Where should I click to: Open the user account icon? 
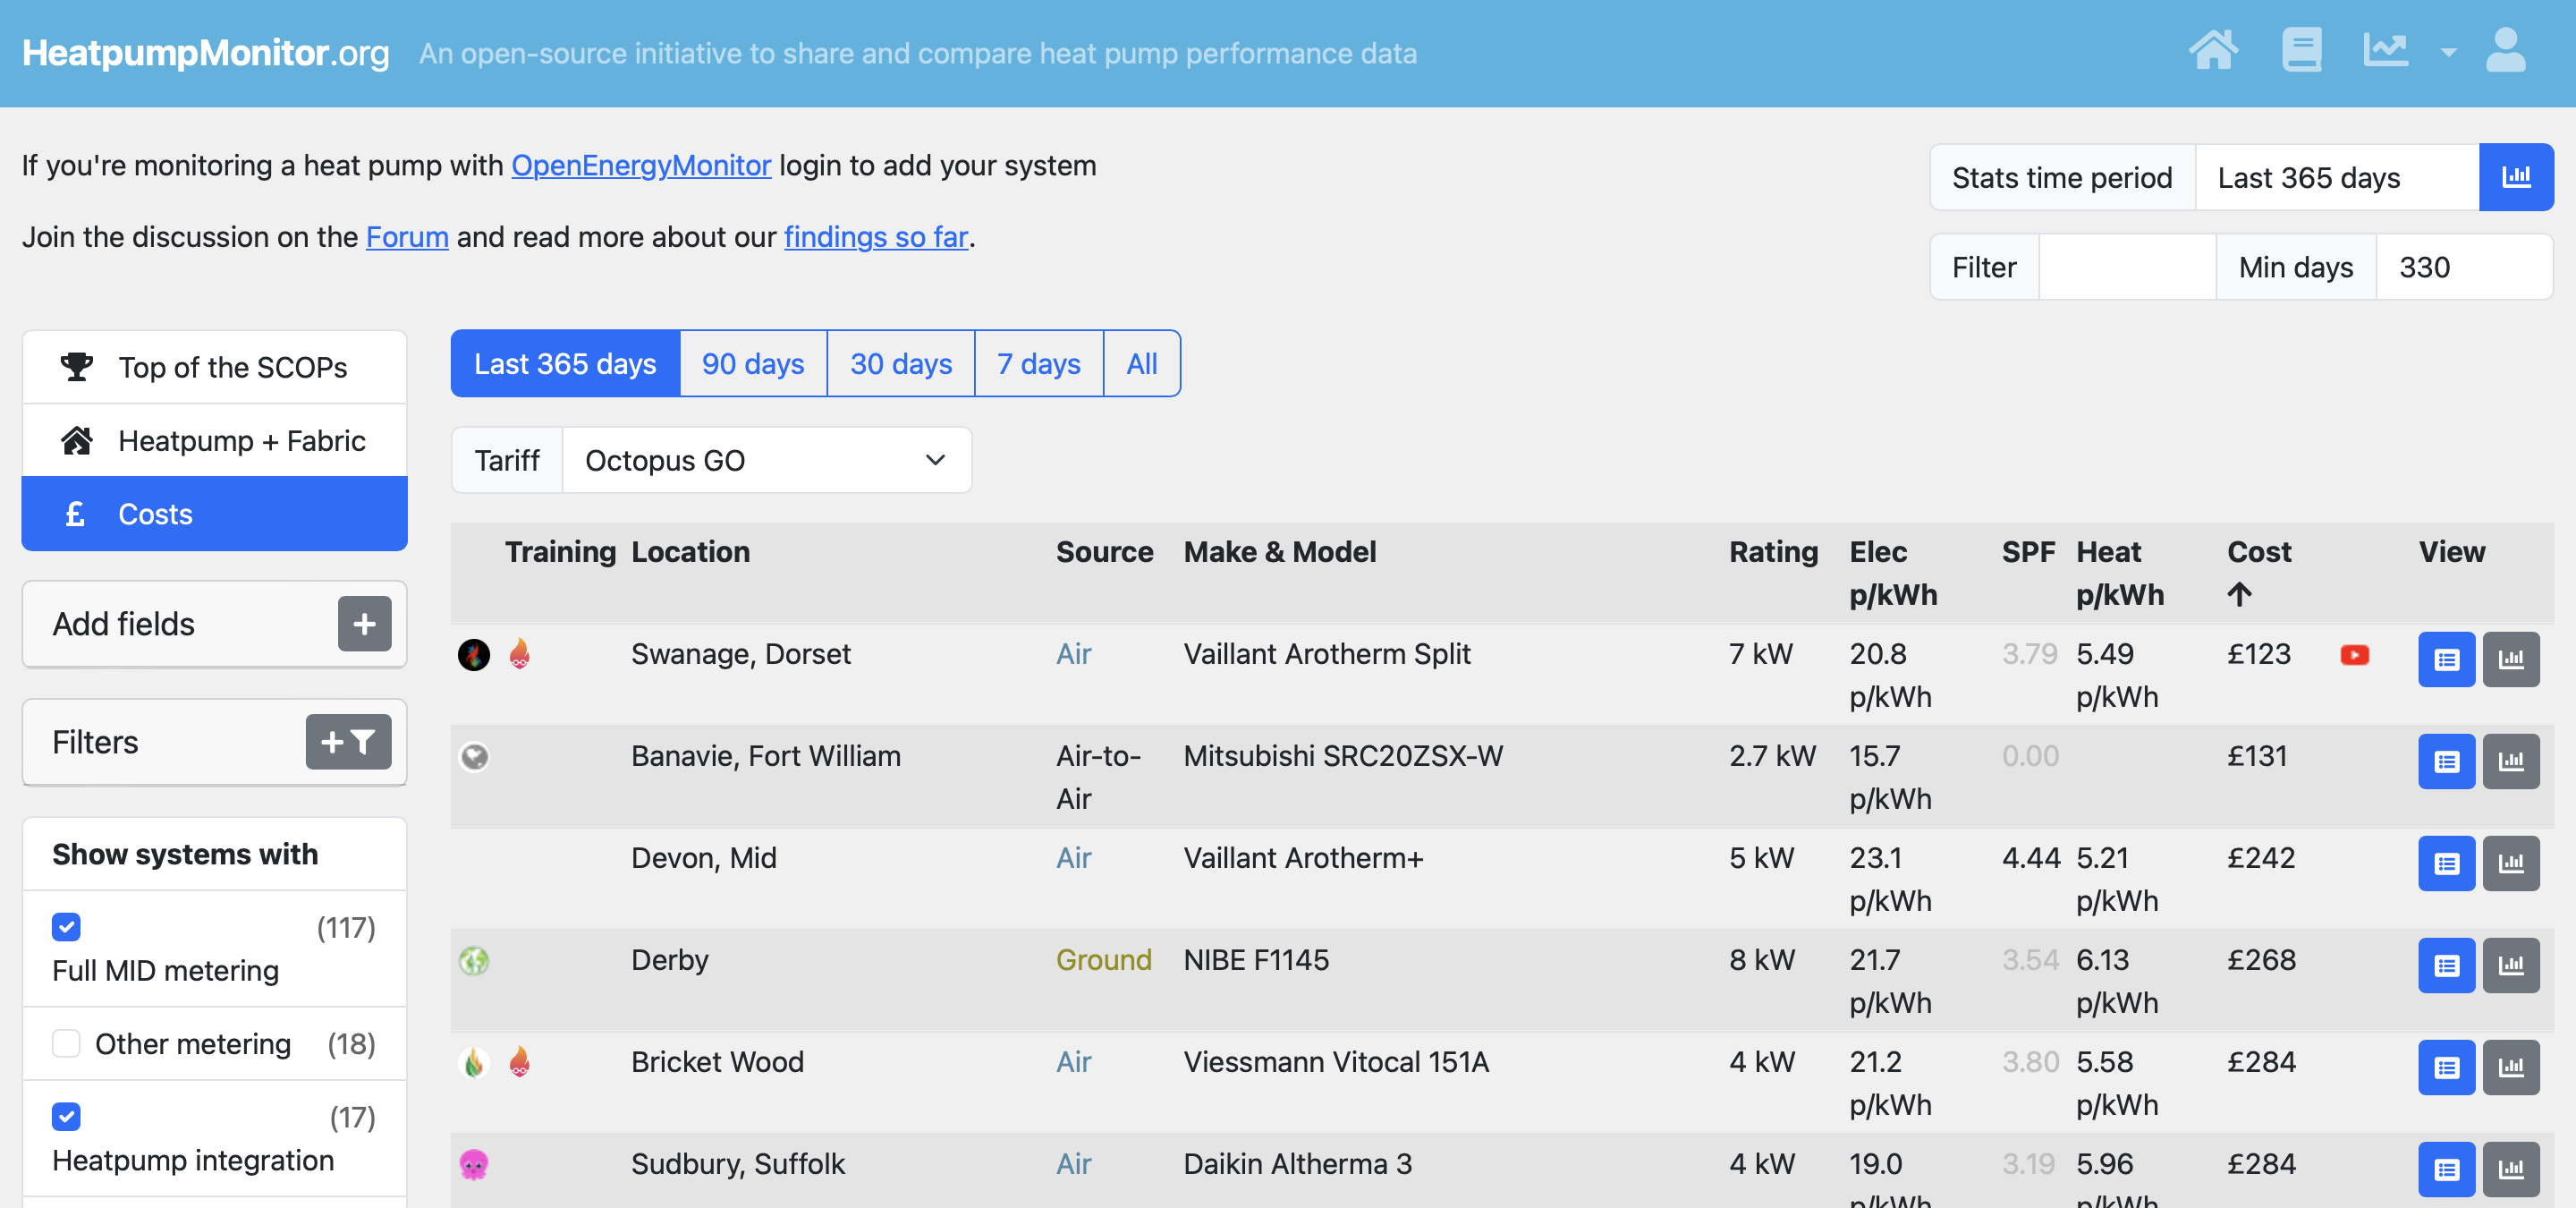point(2506,51)
